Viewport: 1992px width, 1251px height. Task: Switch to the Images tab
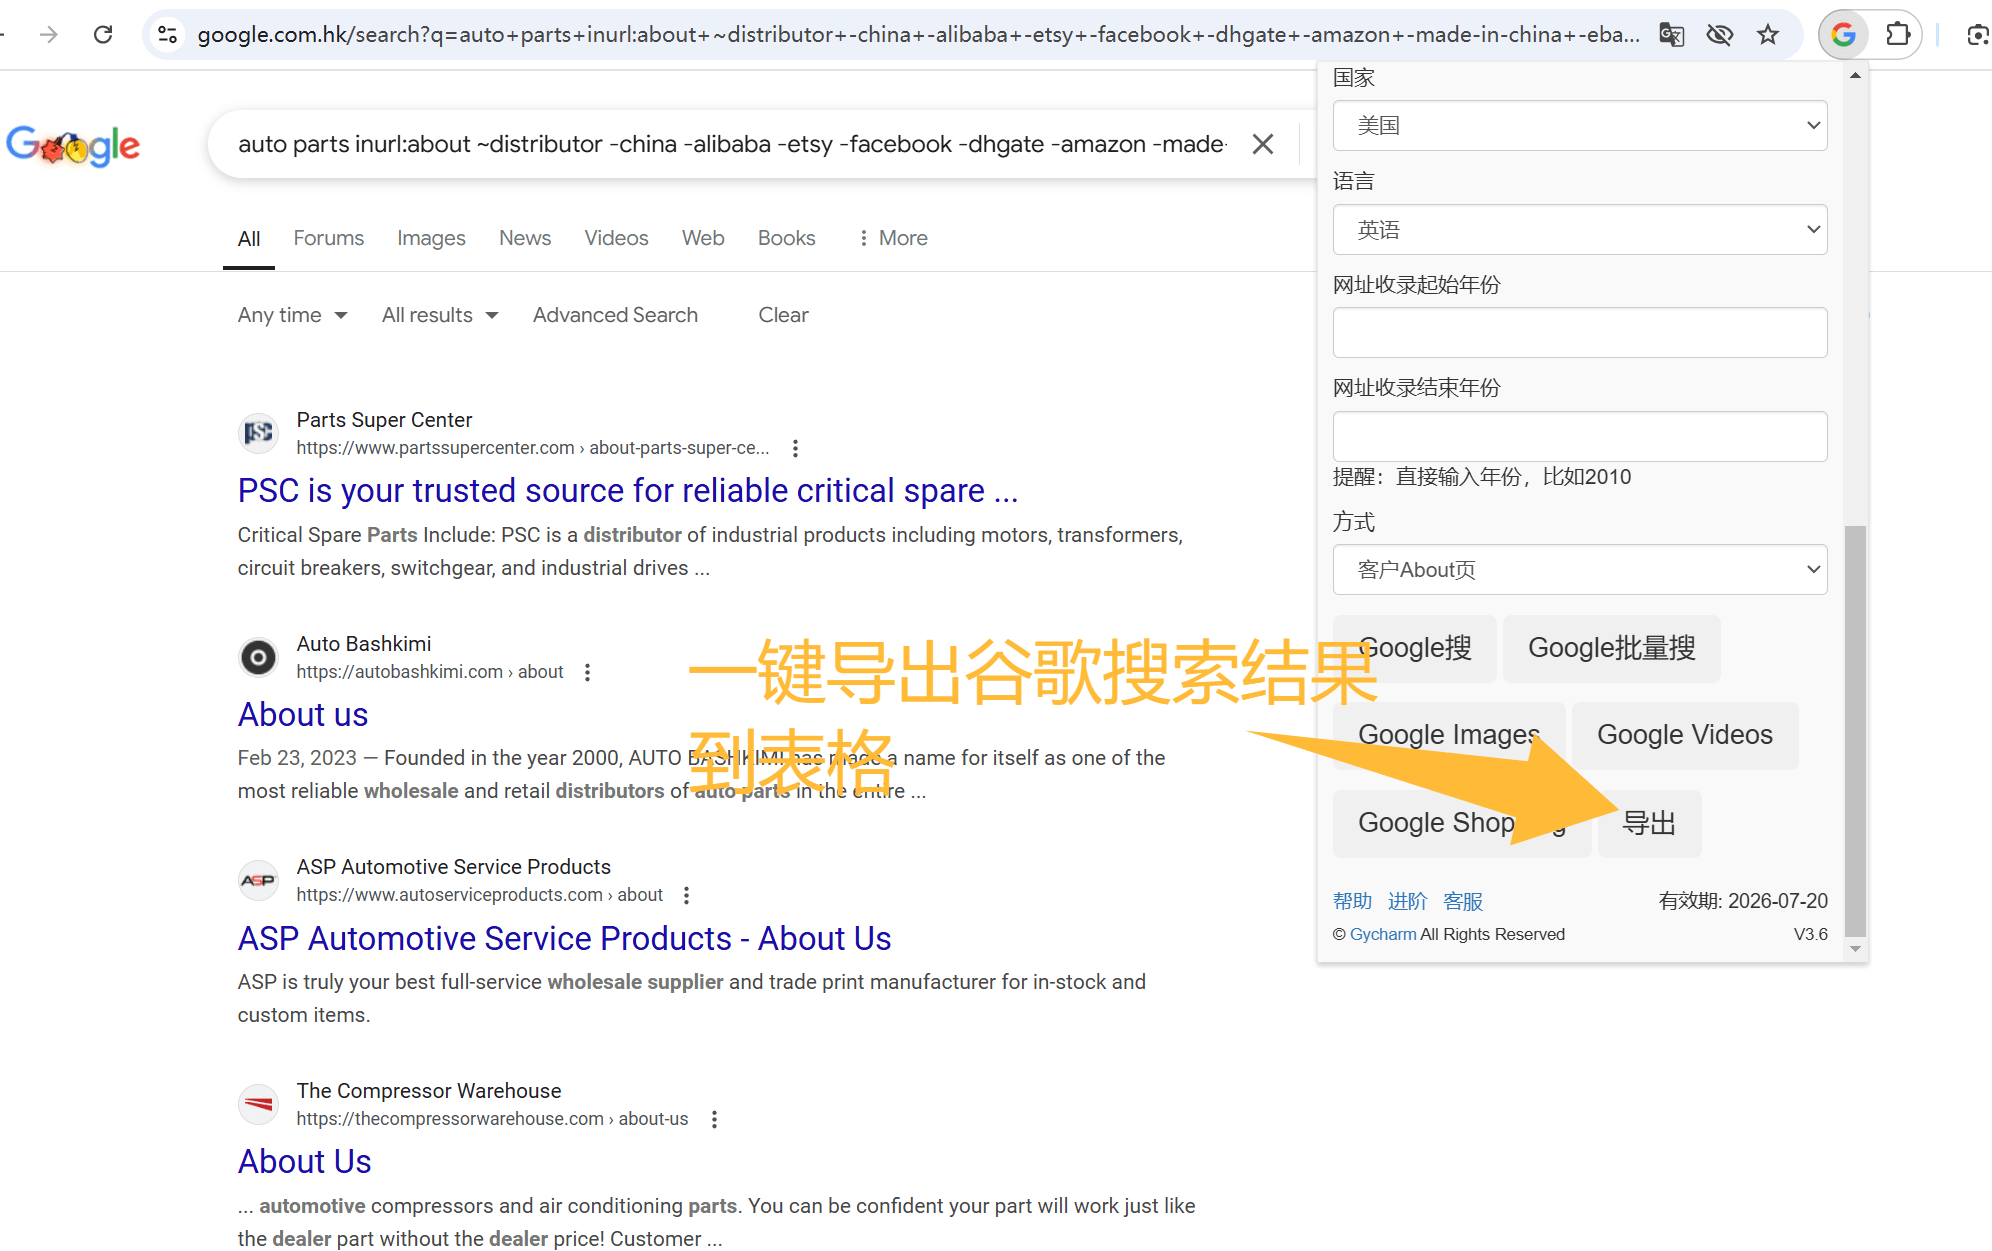pos(431,238)
